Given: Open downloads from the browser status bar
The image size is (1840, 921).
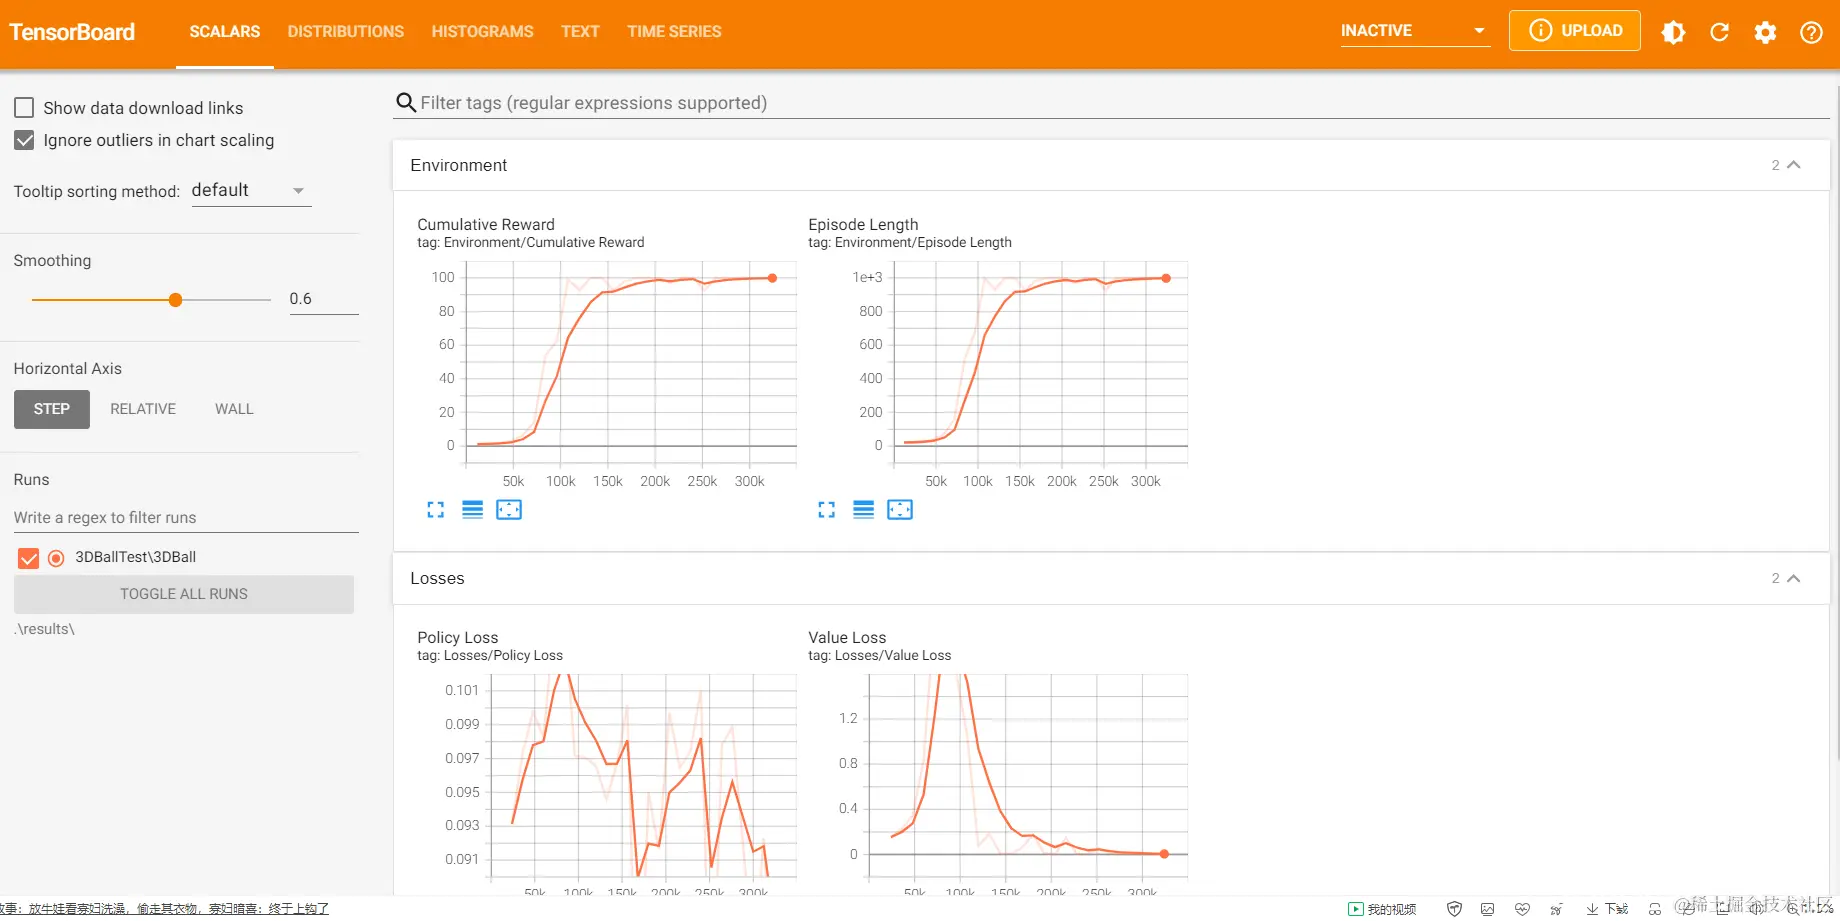Looking at the screenshot, I should [1607, 909].
